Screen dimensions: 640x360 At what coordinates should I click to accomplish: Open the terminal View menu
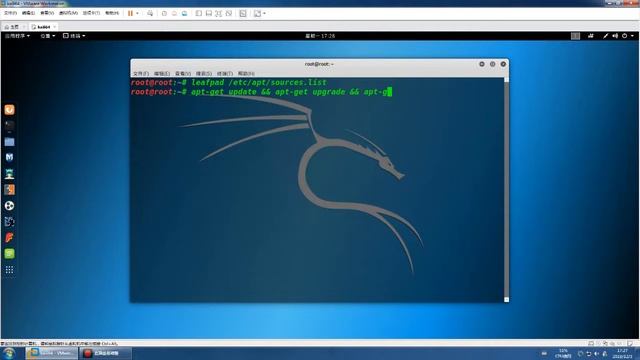(x=183, y=74)
